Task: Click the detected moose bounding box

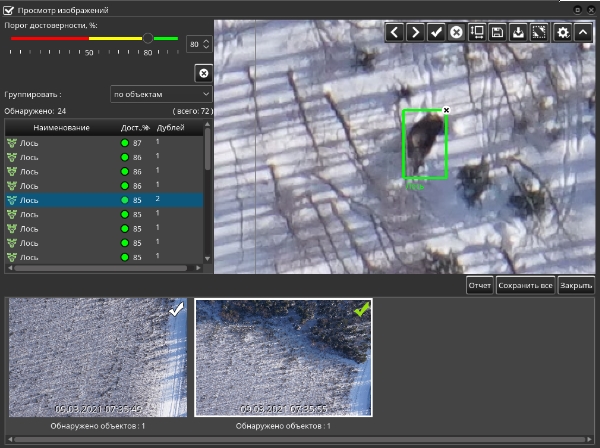Action: tap(425, 144)
